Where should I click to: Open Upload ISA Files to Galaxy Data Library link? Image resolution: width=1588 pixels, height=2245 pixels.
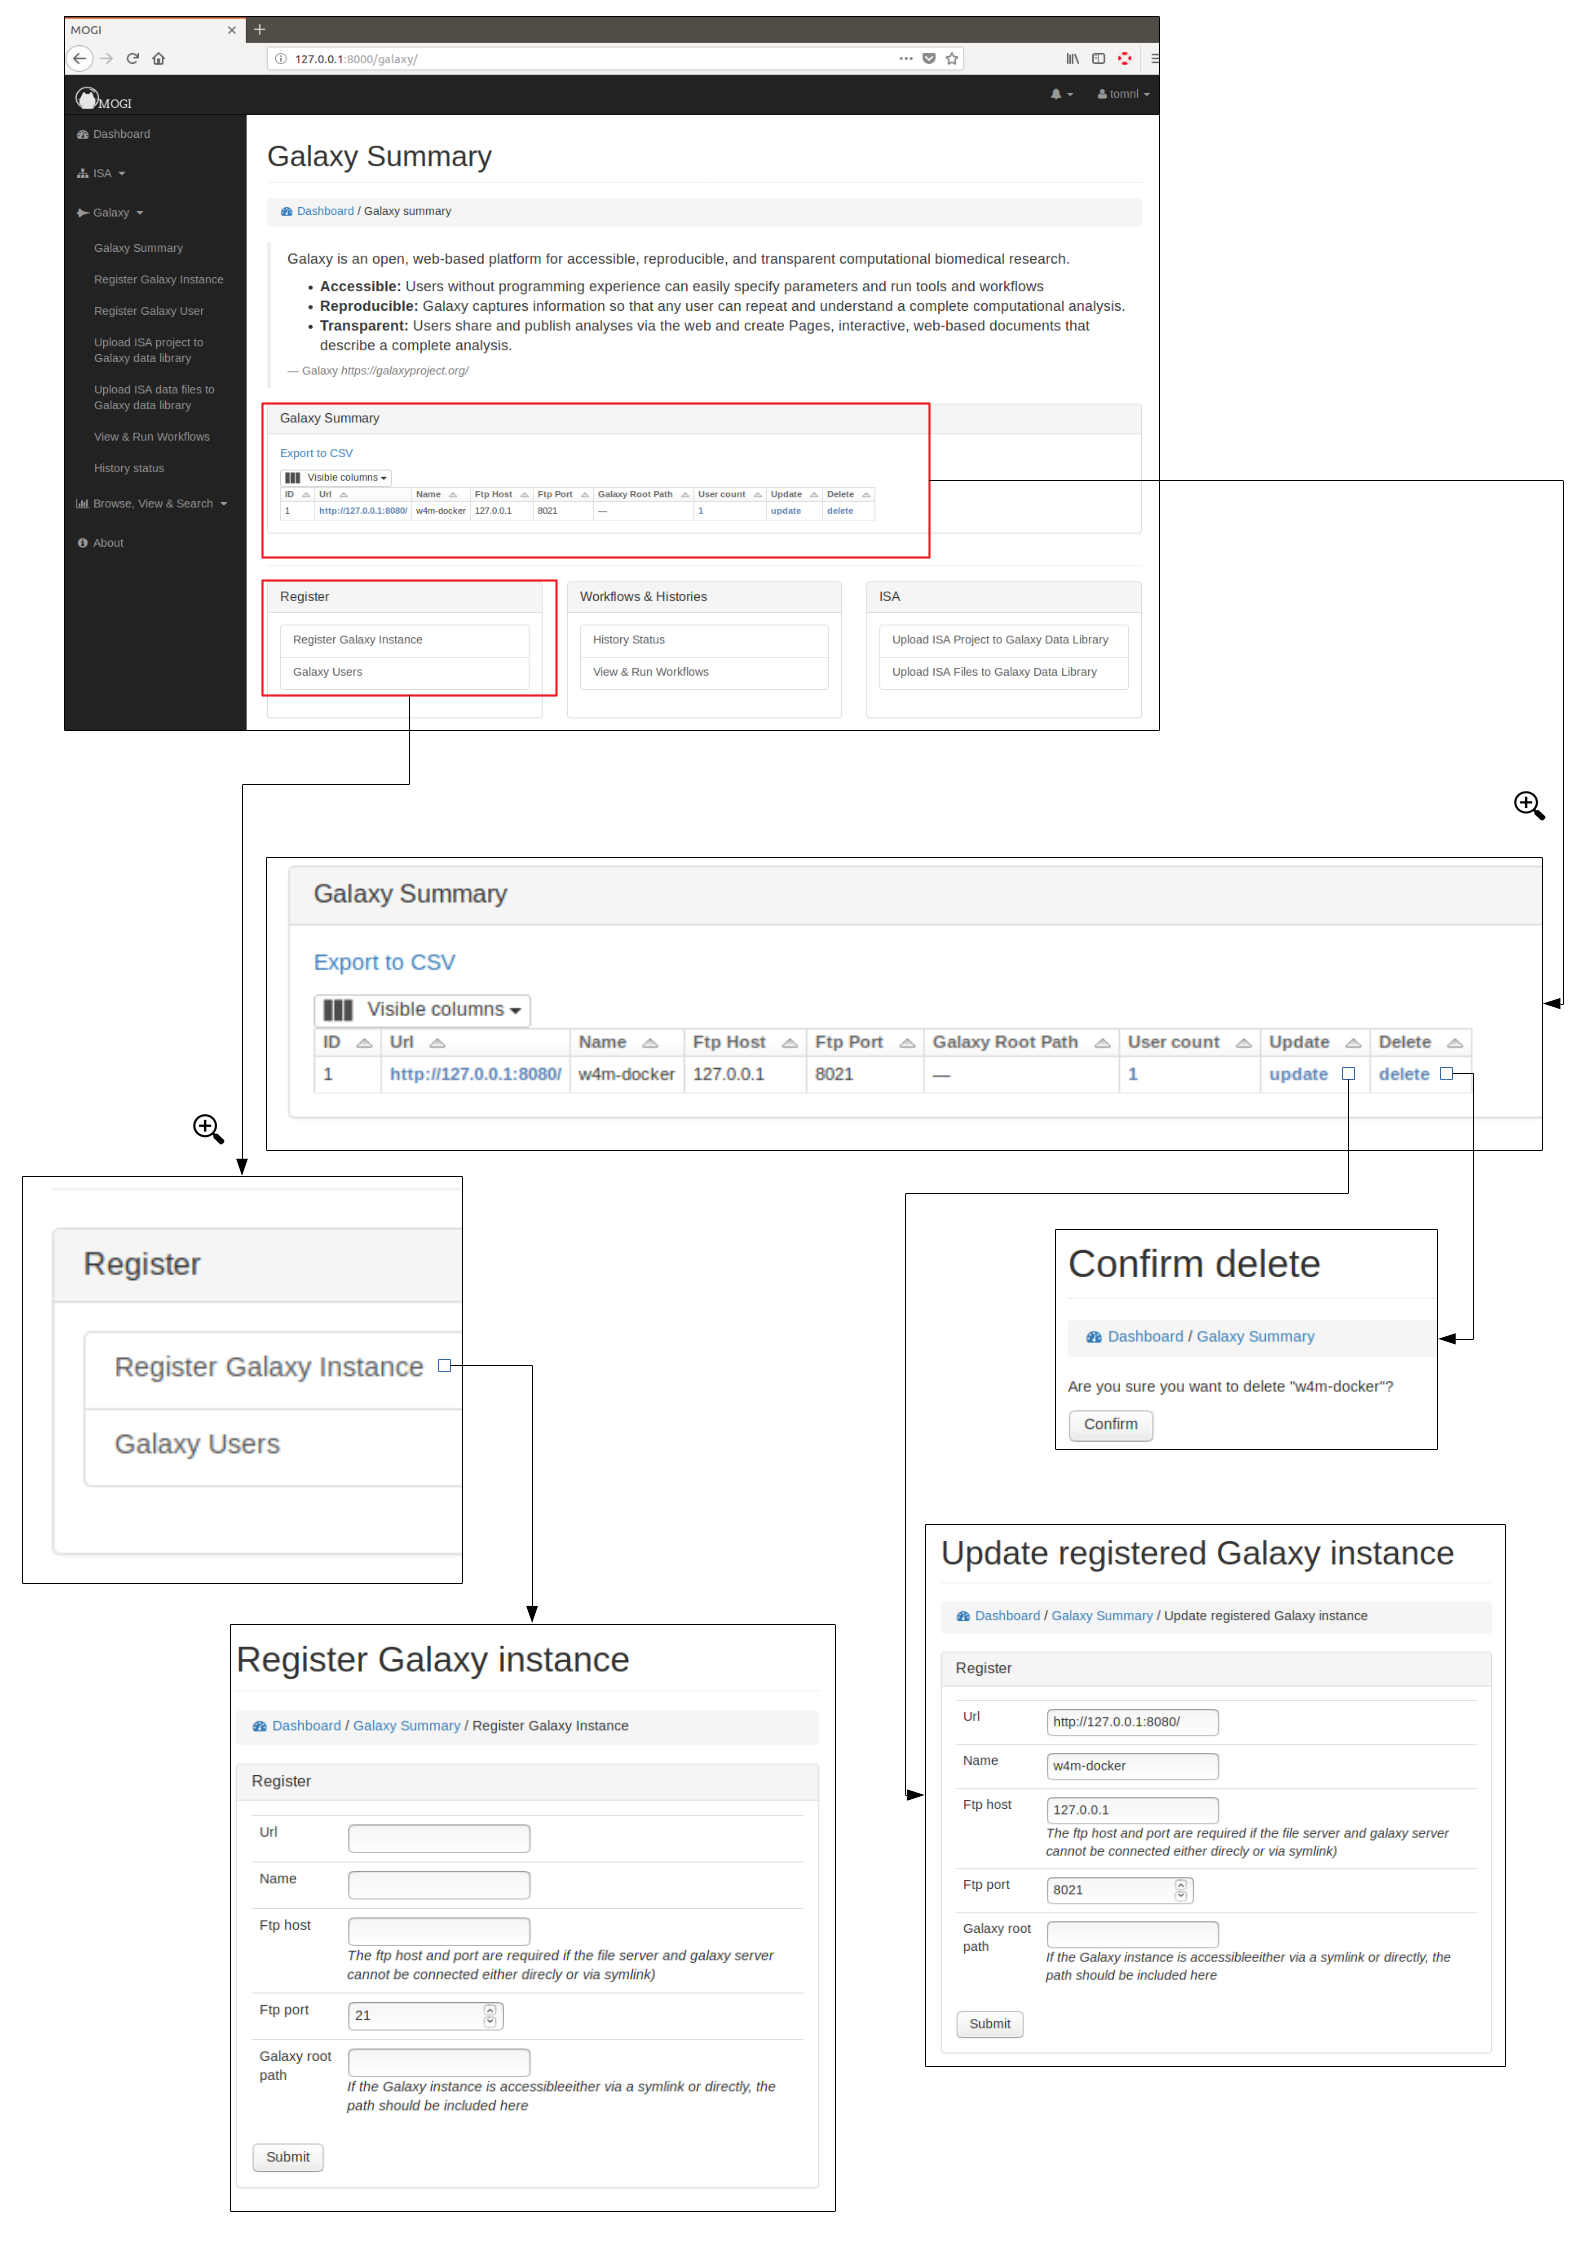pos(1004,672)
